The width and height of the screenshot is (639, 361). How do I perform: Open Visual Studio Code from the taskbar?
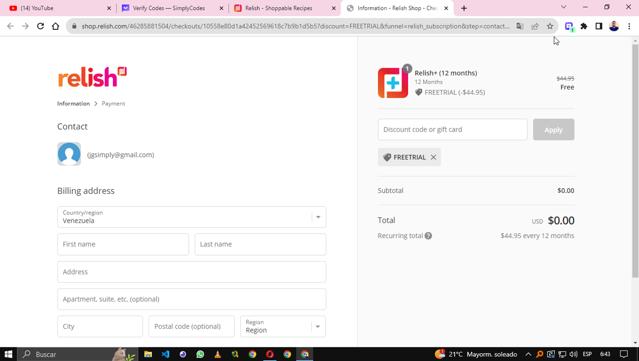[165, 354]
